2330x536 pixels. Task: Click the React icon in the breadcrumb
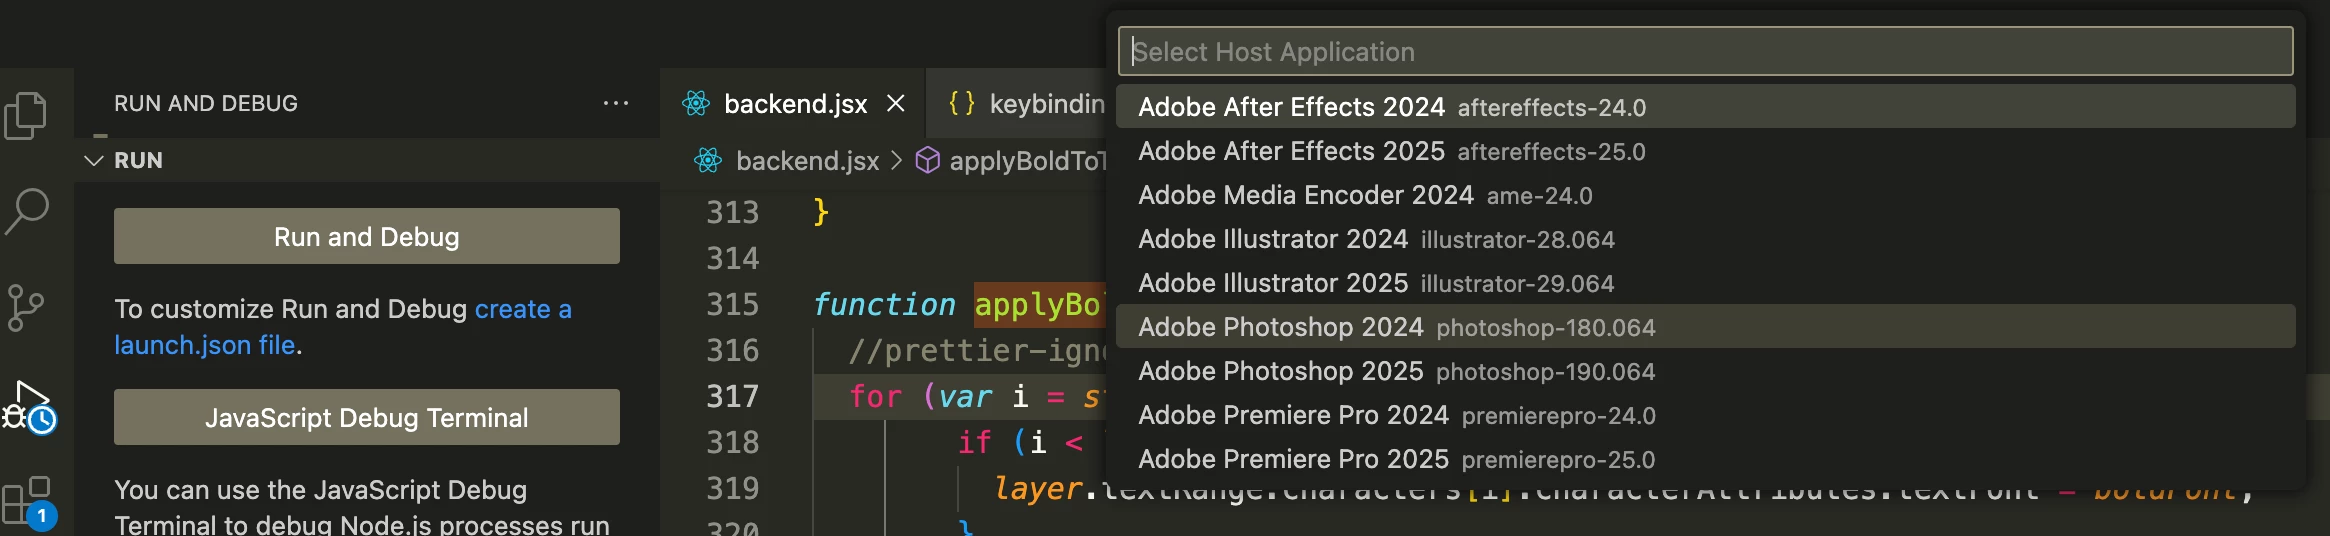coord(708,160)
